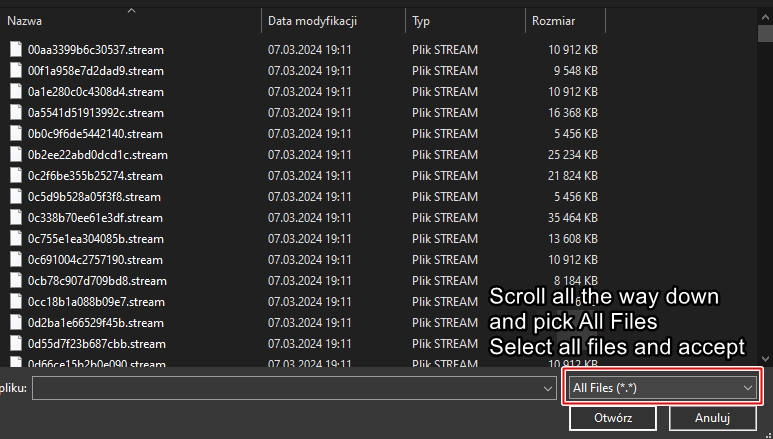Sort by Rozmiar column header

(553, 20)
